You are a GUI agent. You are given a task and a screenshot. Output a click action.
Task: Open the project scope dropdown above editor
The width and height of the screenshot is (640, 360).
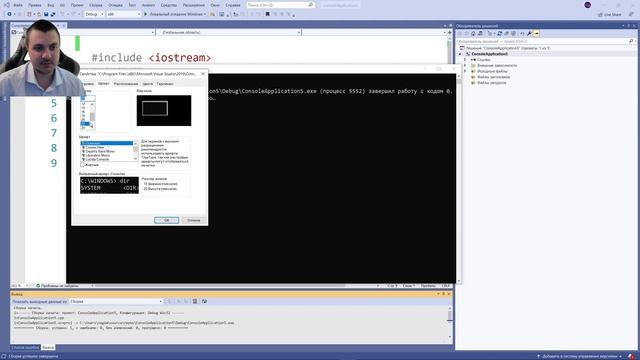pos(83,32)
